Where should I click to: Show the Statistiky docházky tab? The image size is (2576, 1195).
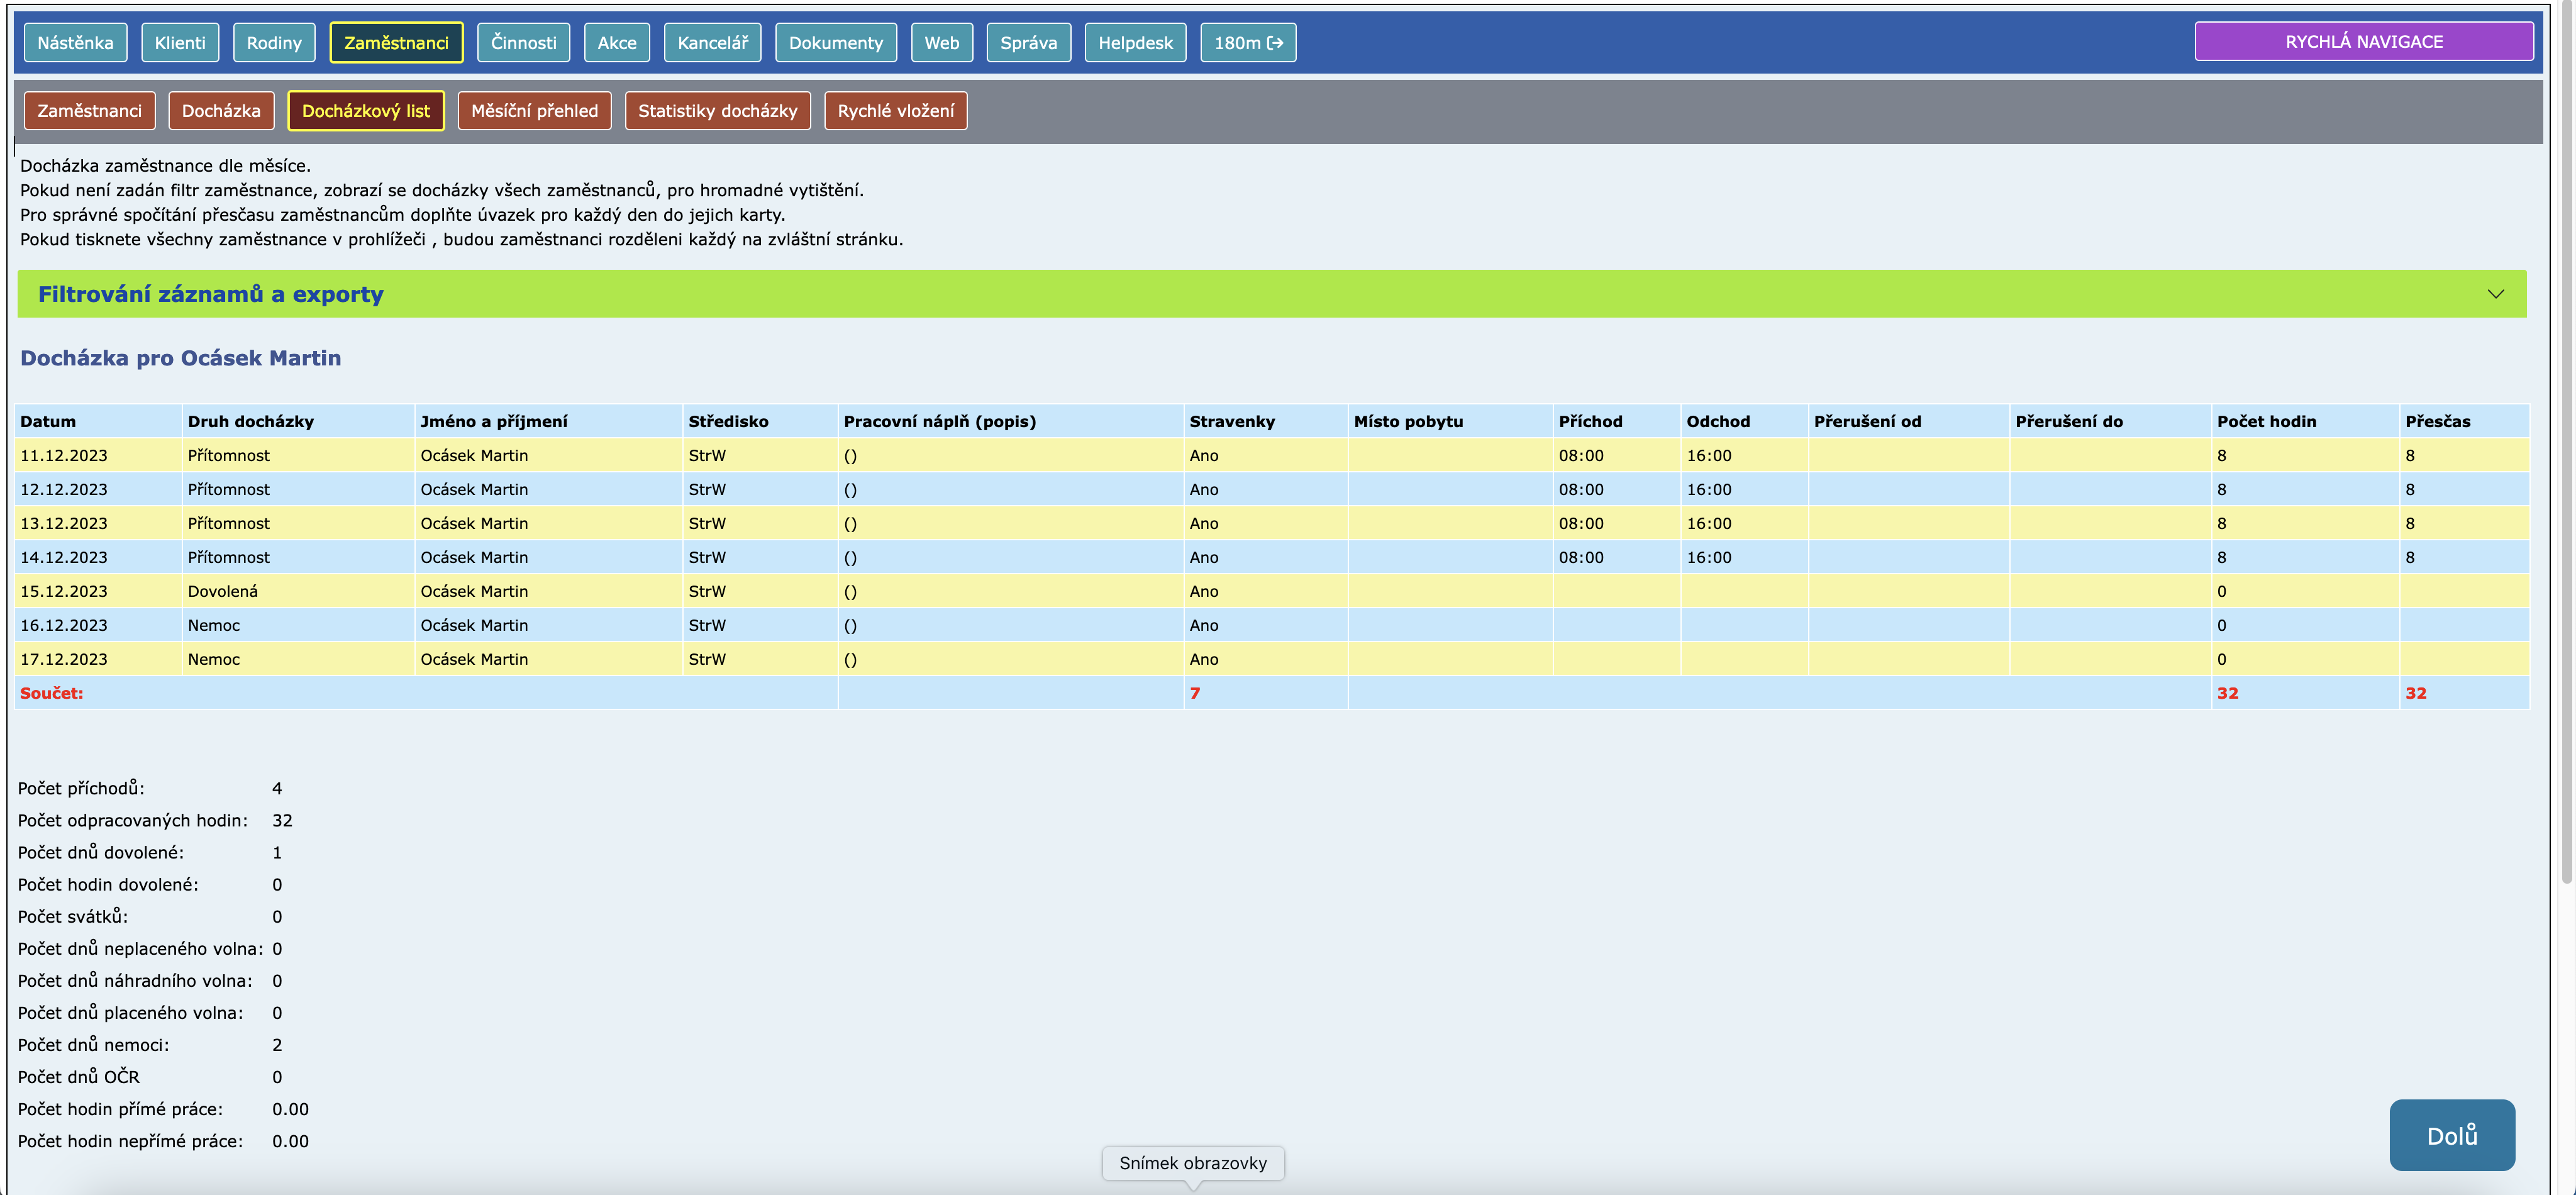pyautogui.click(x=717, y=111)
